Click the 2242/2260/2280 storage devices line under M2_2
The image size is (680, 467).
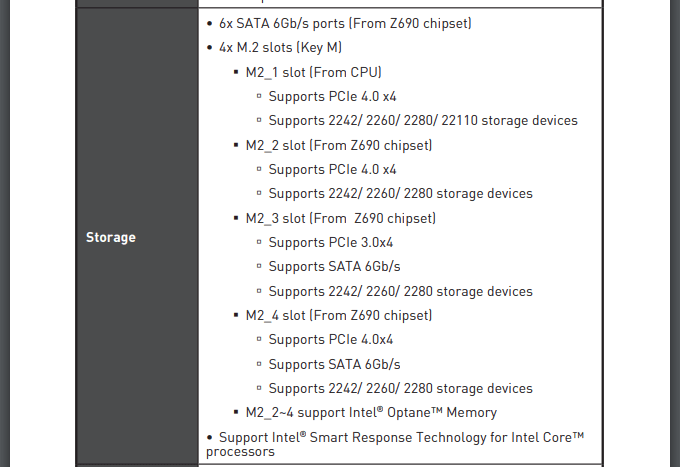(400, 193)
